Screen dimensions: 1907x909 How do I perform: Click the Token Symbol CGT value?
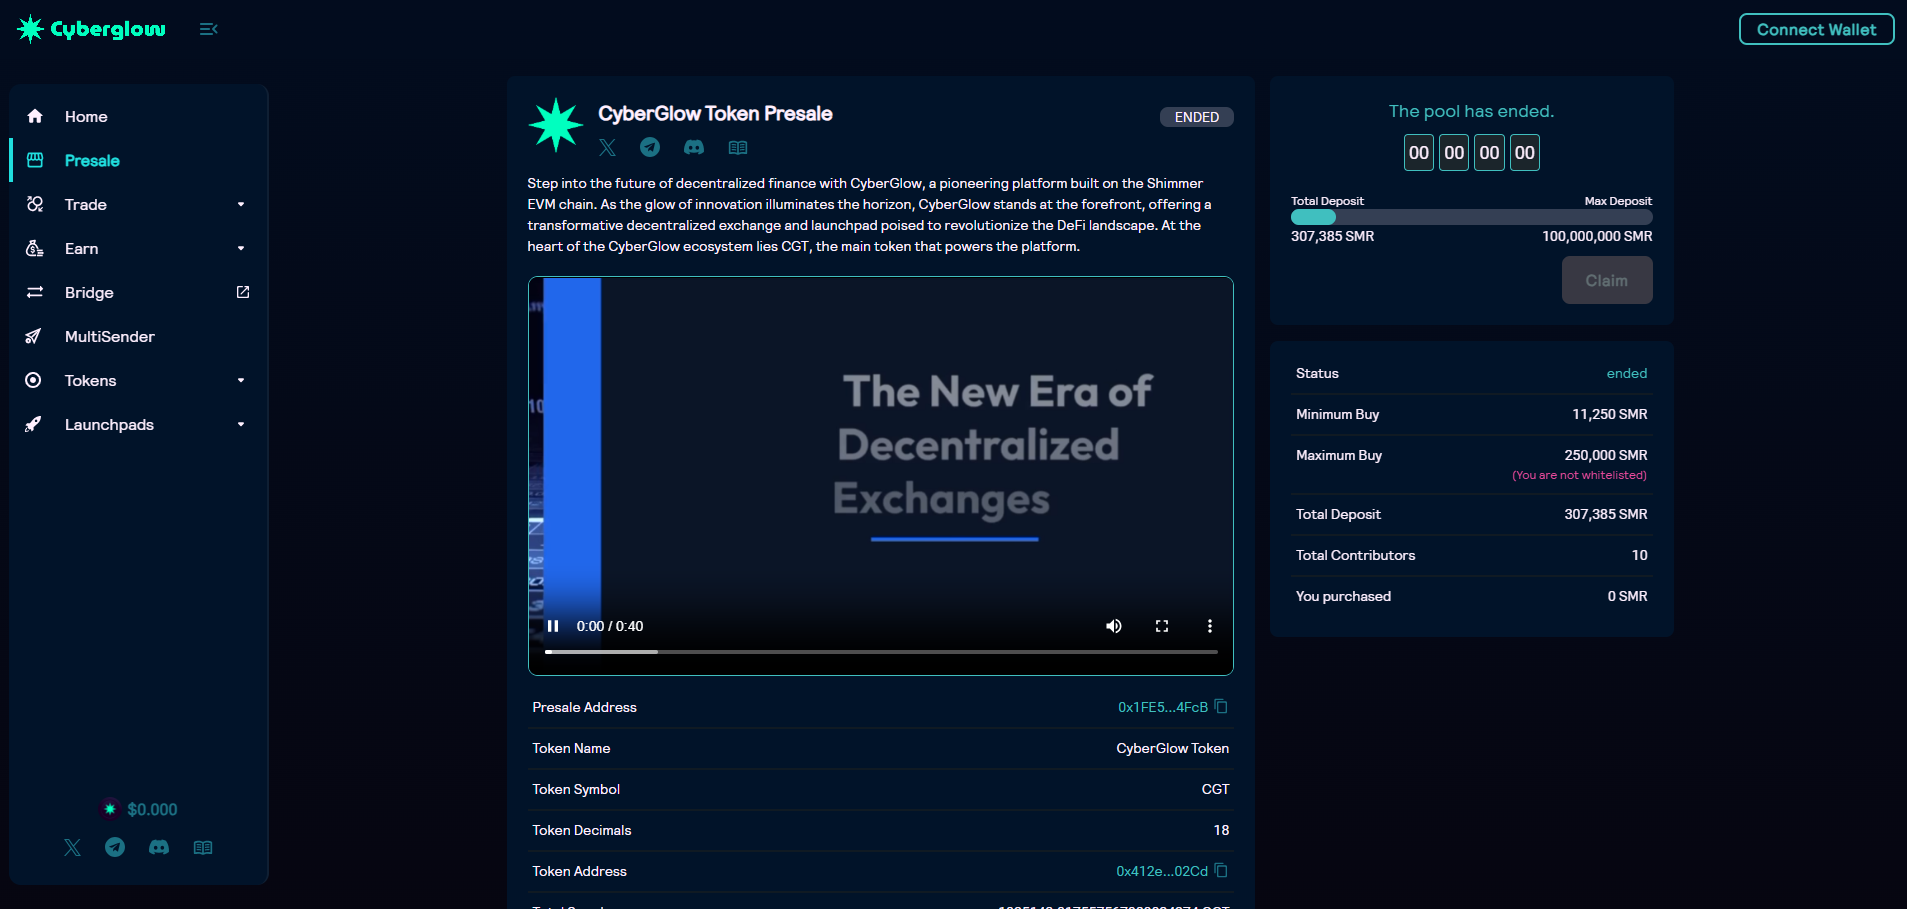click(x=1215, y=789)
